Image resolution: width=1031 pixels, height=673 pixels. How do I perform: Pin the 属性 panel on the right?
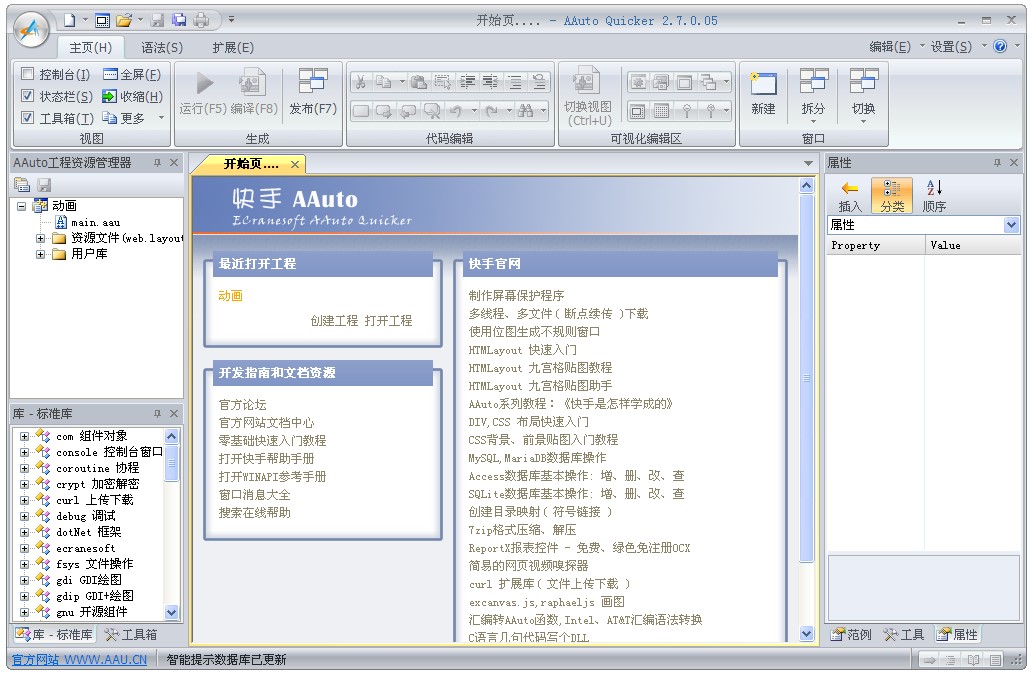coord(997,162)
